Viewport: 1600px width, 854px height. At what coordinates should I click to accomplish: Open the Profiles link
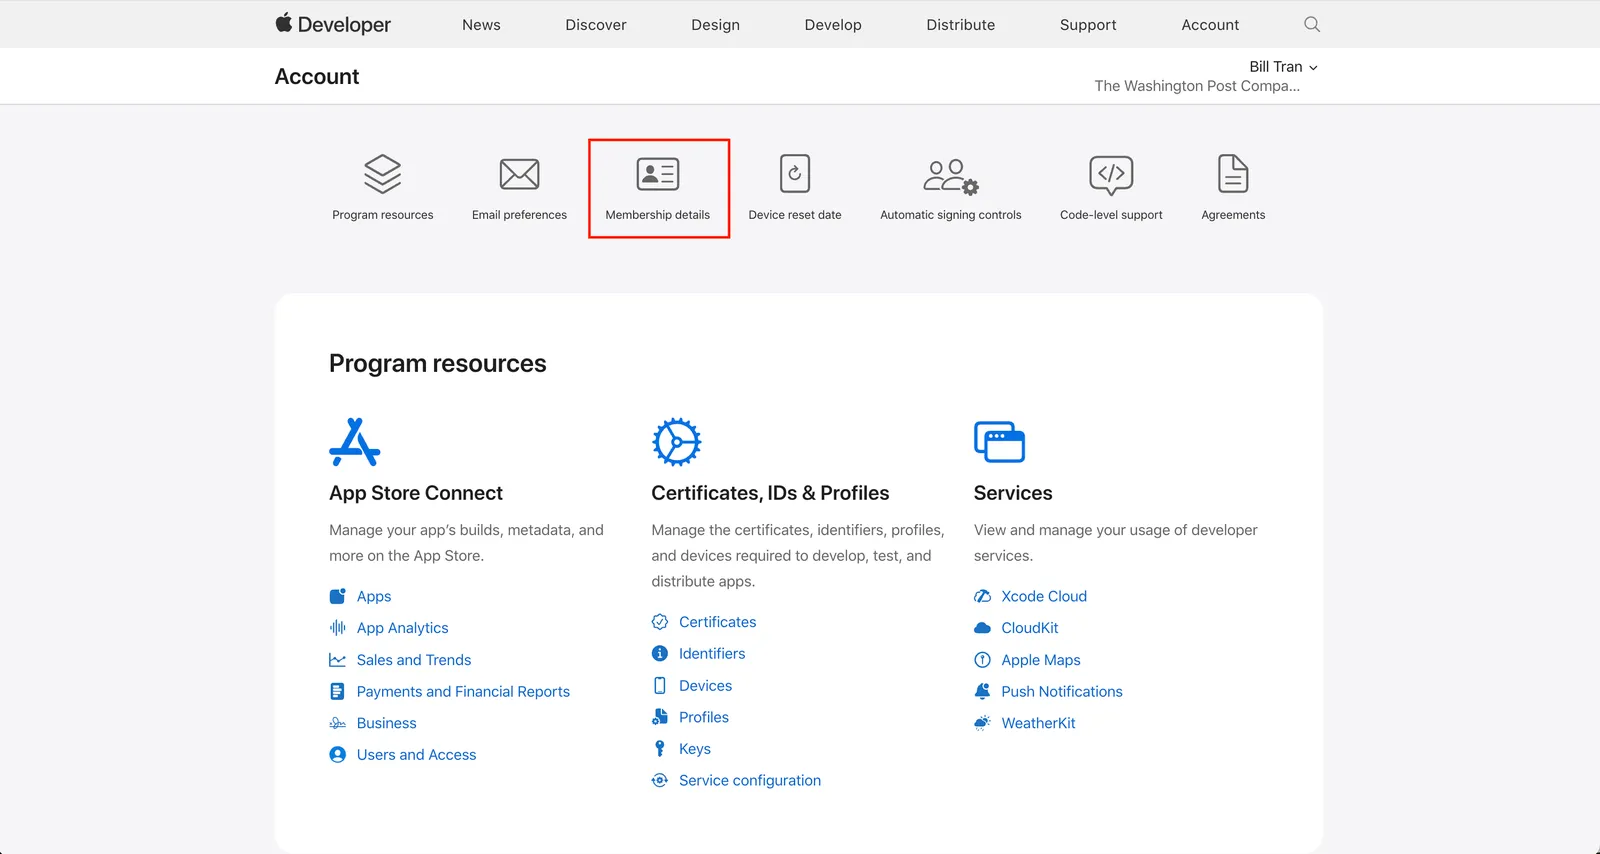704,717
